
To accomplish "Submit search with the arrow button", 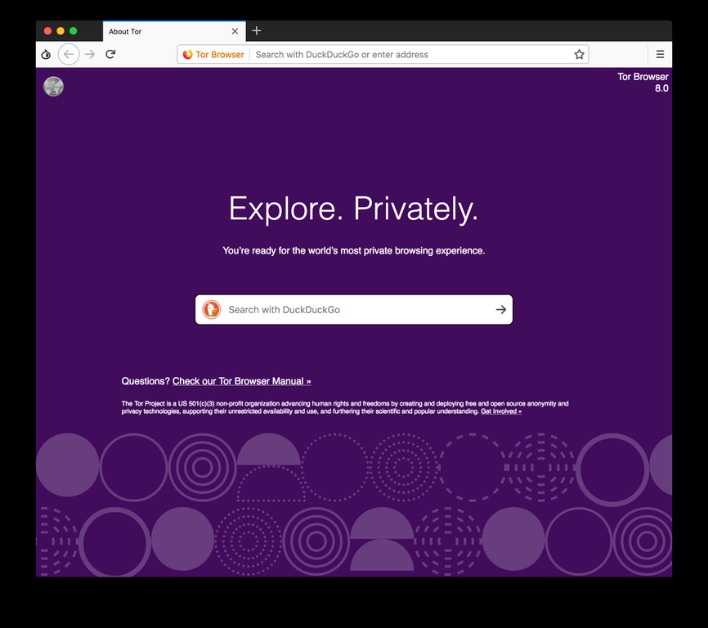I will click(500, 310).
